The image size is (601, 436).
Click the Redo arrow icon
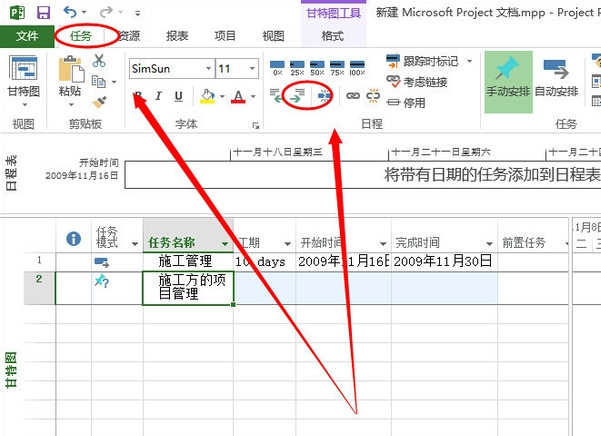coord(106,13)
